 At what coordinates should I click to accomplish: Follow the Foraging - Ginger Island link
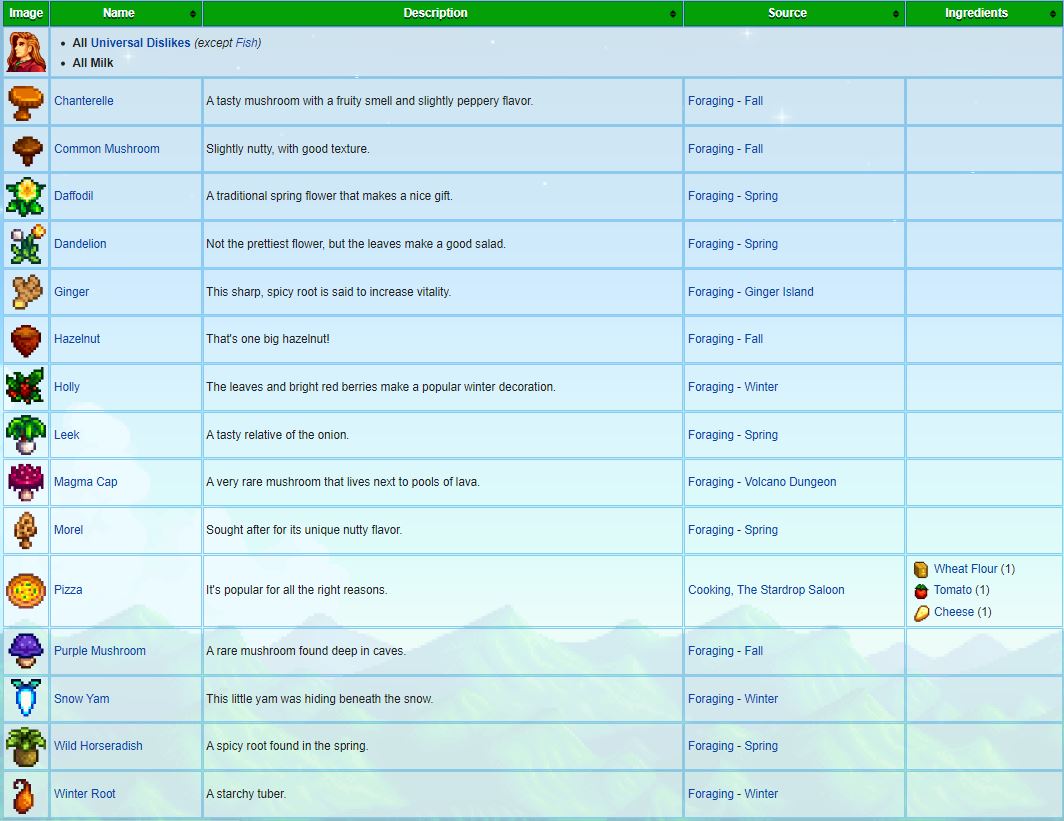750,292
